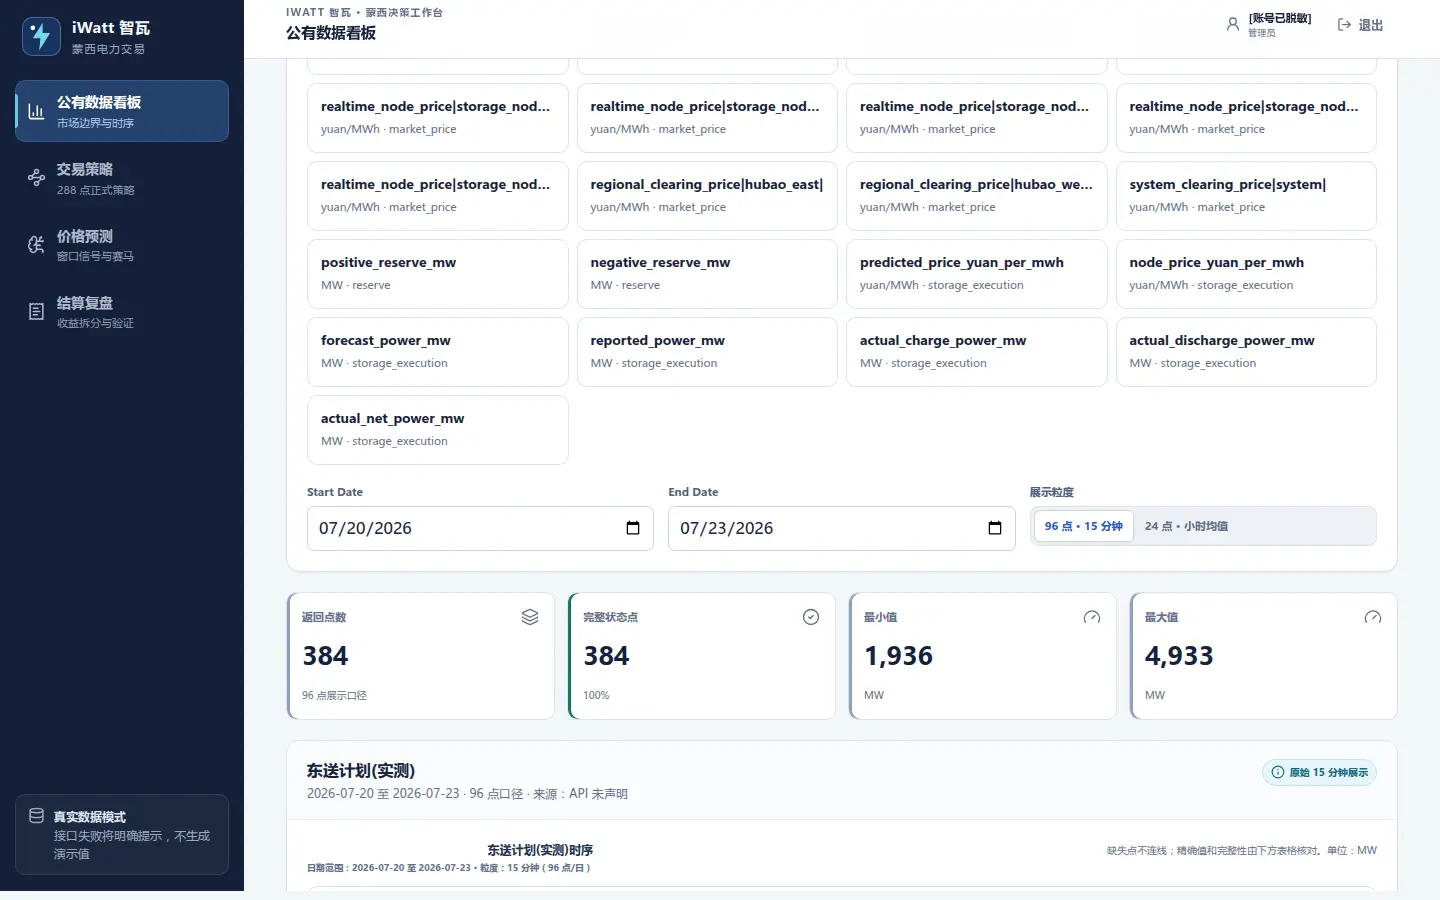Click layers icon on 返回点数 card
Screen dimensions: 1440x900
tap(530, 617)
